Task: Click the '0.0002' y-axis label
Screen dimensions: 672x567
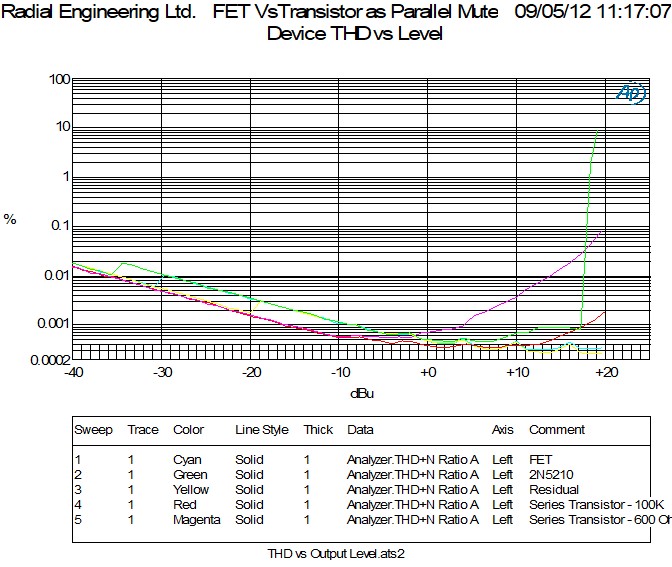Action: pos(50,361)
